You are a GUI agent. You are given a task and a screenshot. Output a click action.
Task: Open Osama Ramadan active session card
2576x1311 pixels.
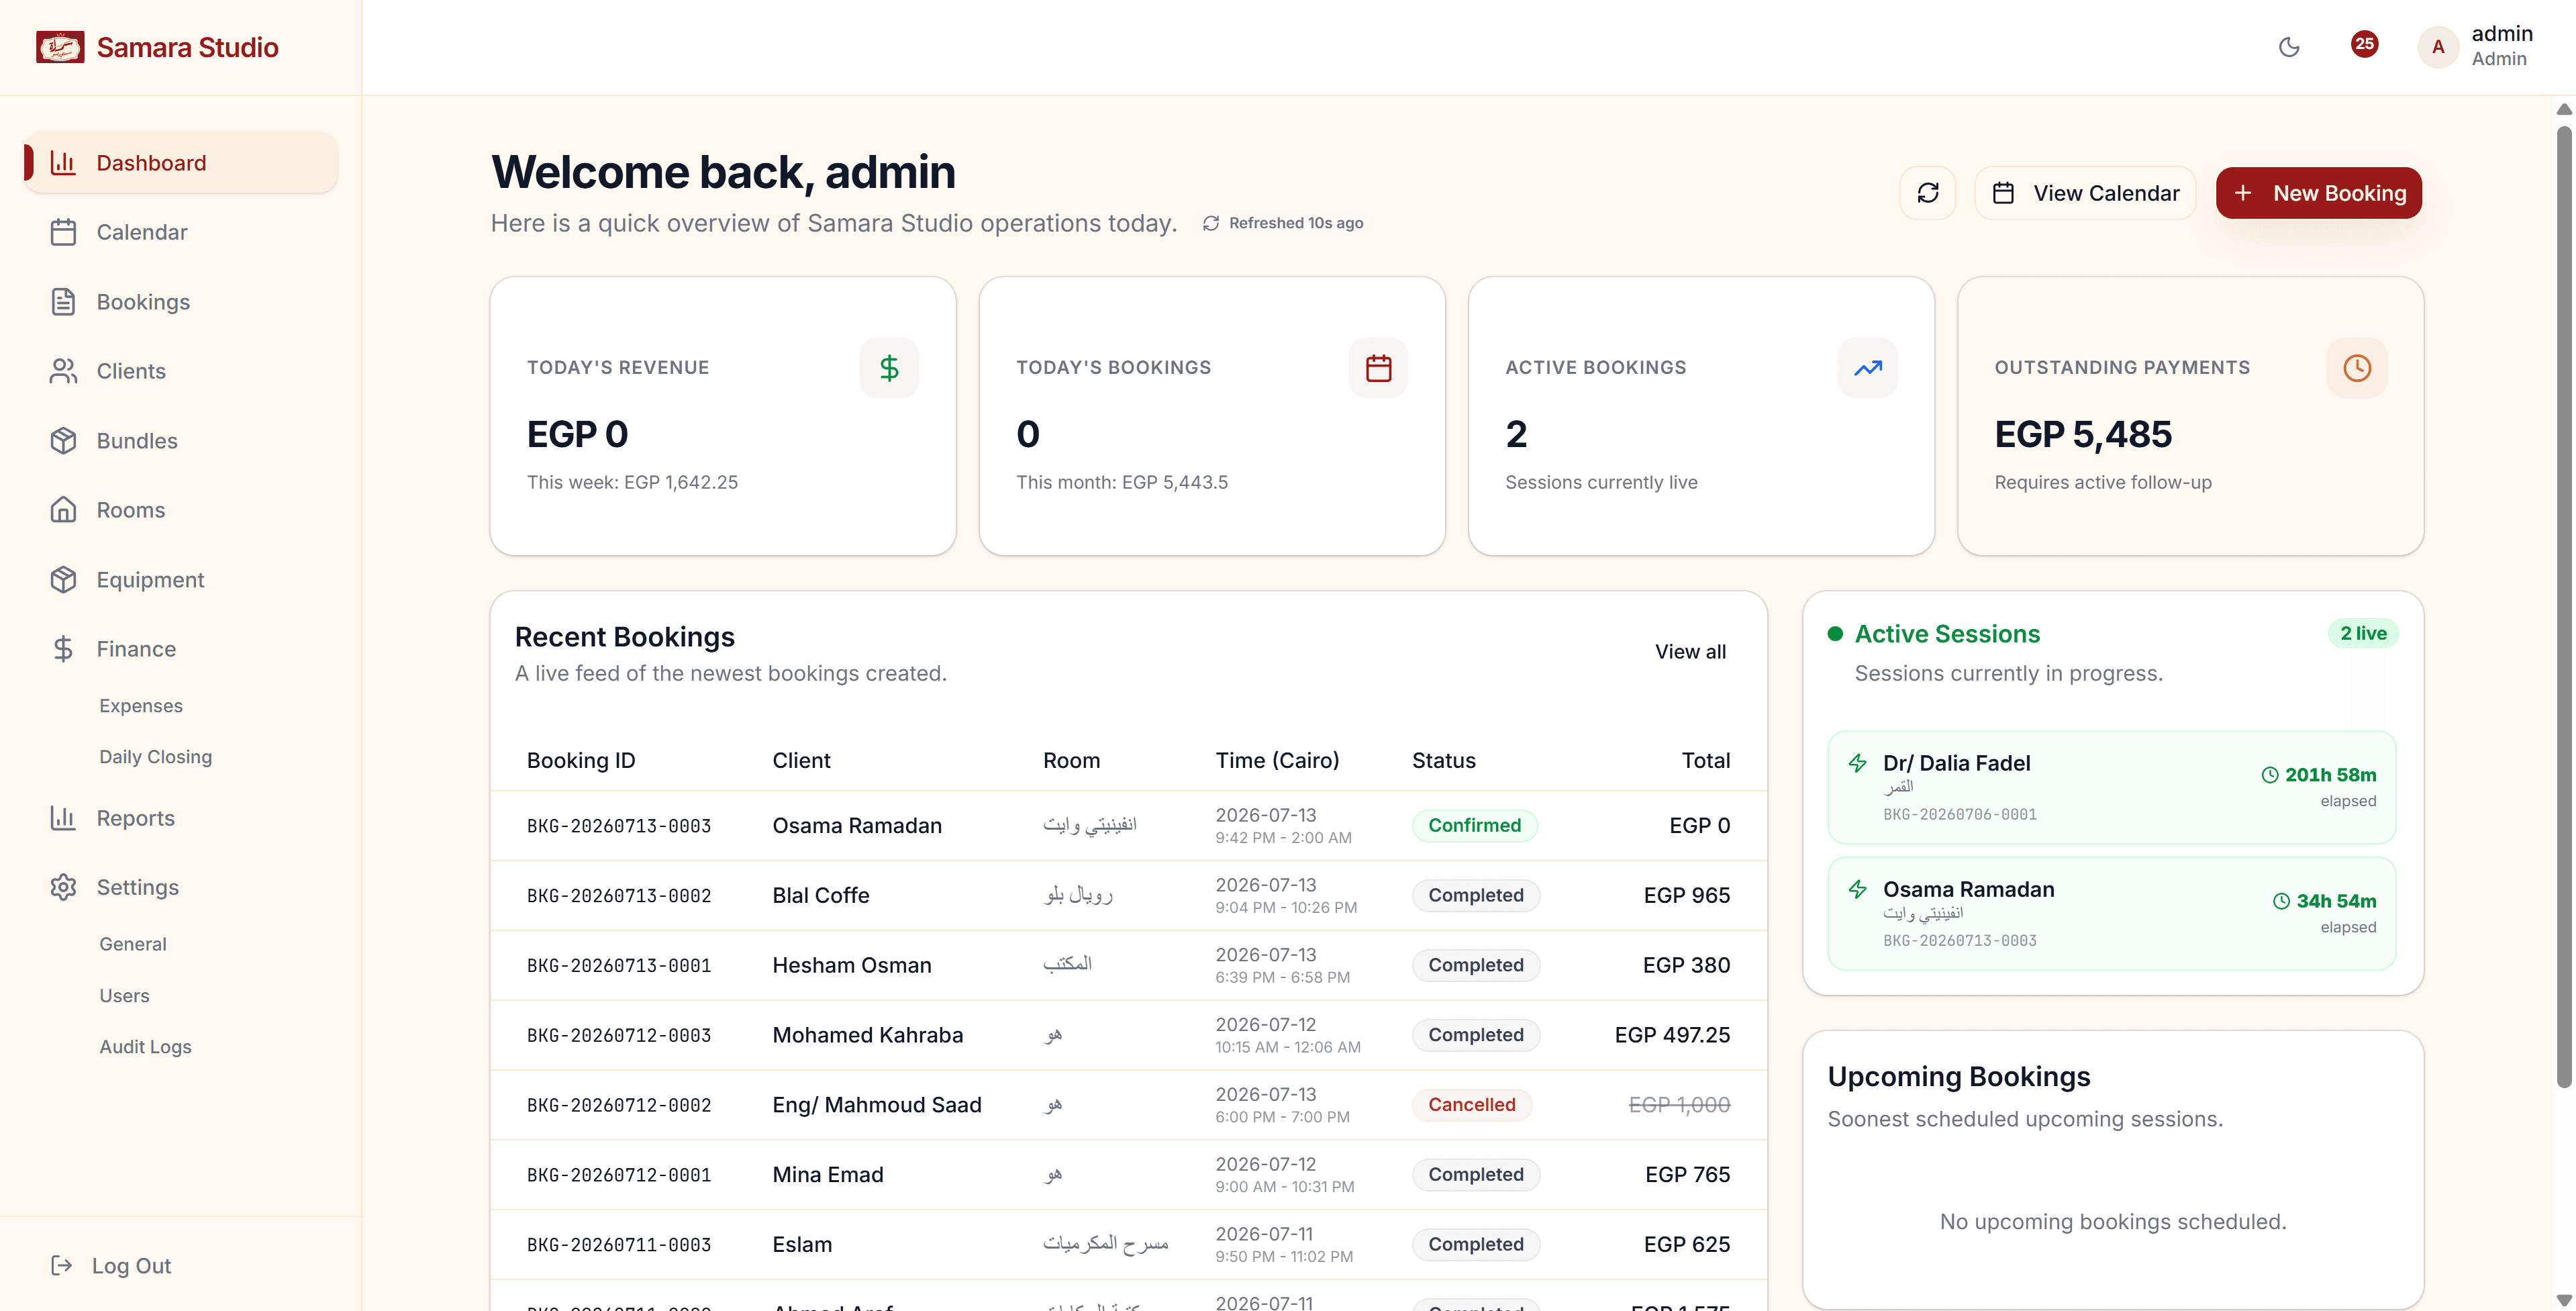(2111, 914)
